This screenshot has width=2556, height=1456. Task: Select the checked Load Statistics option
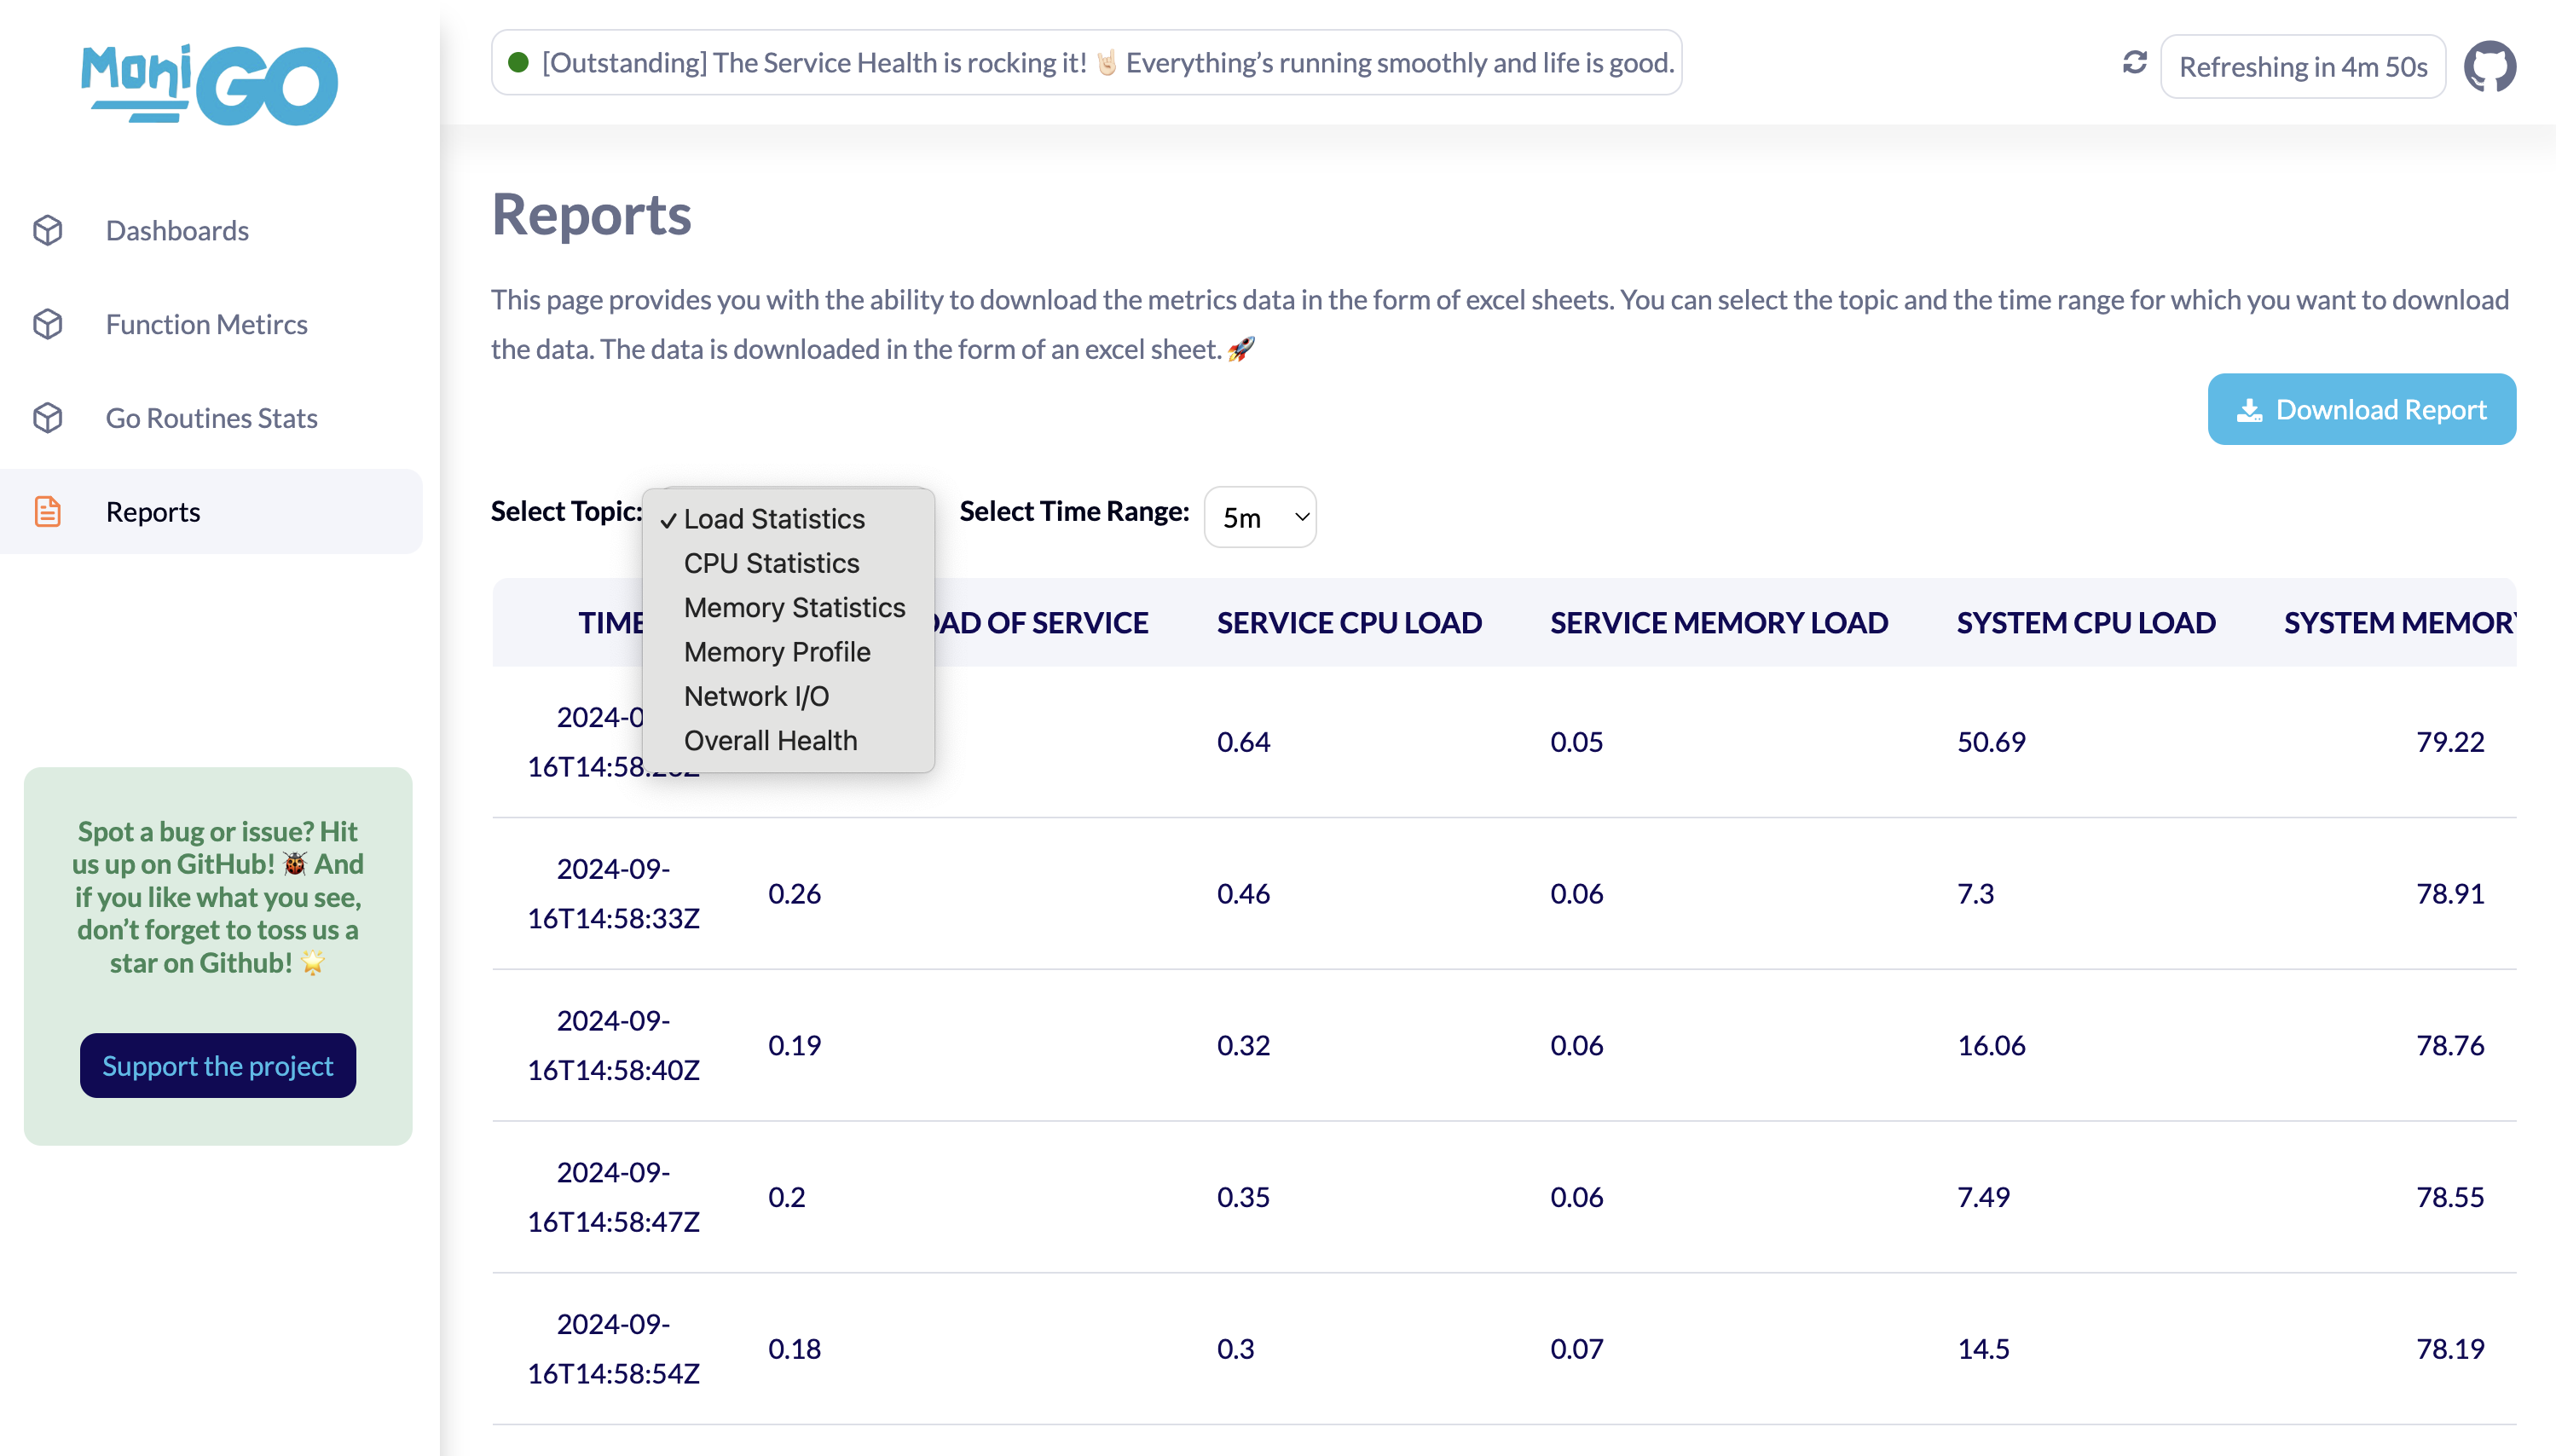tap(774, 519)
